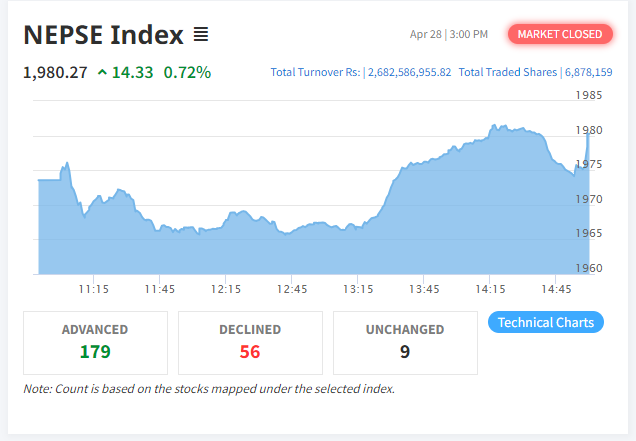
Task: Click the Total Traded Shares value
Action: click(589, 72)
